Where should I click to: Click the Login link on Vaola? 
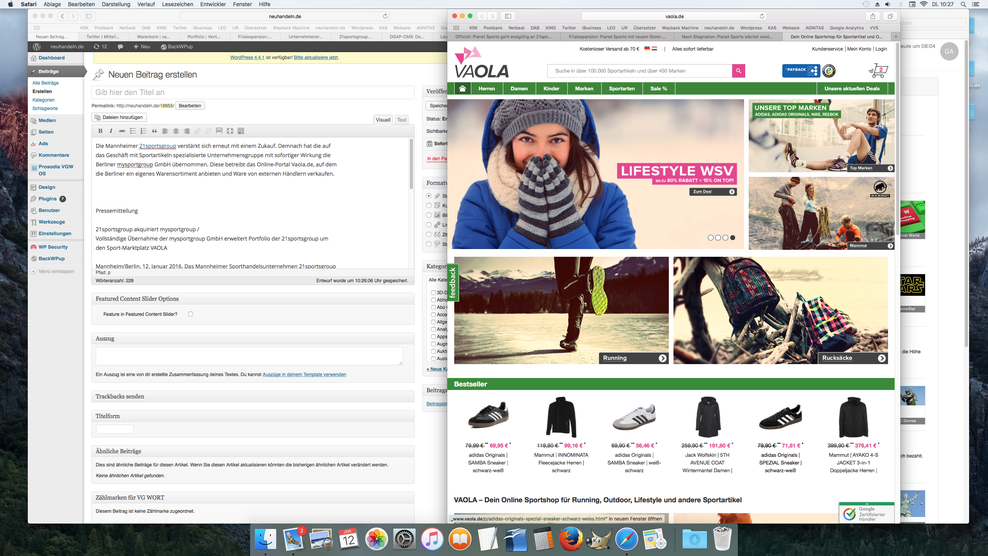coord(881,49)
